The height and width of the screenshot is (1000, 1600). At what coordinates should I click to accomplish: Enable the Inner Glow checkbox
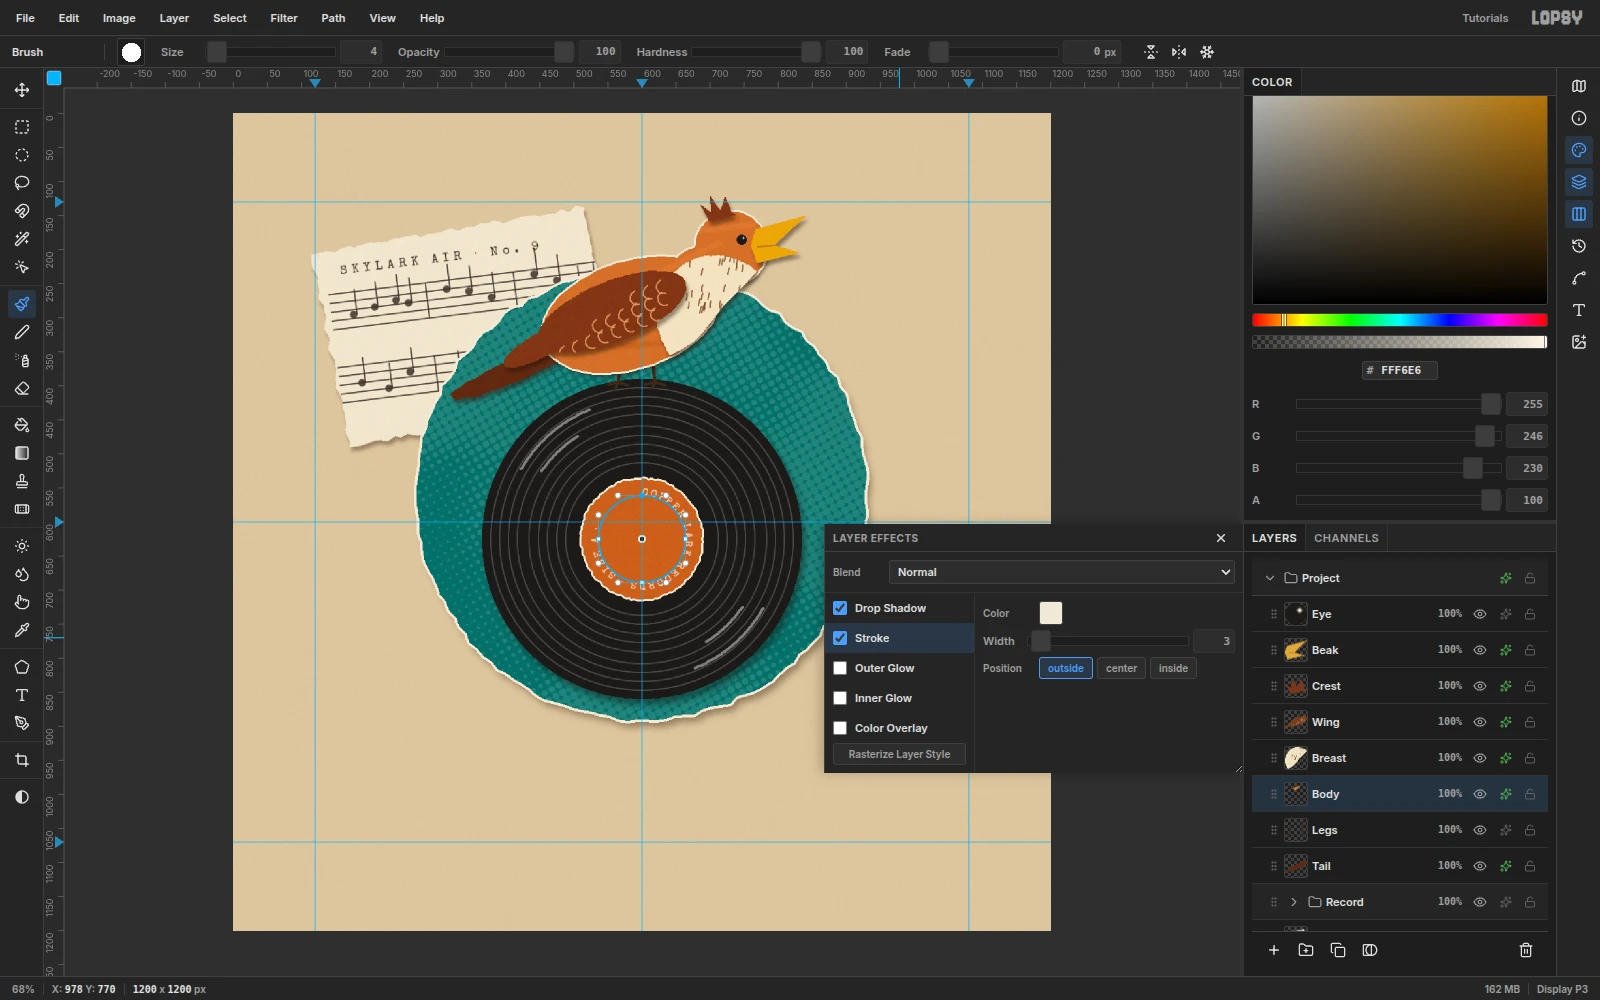coord(840,698)
